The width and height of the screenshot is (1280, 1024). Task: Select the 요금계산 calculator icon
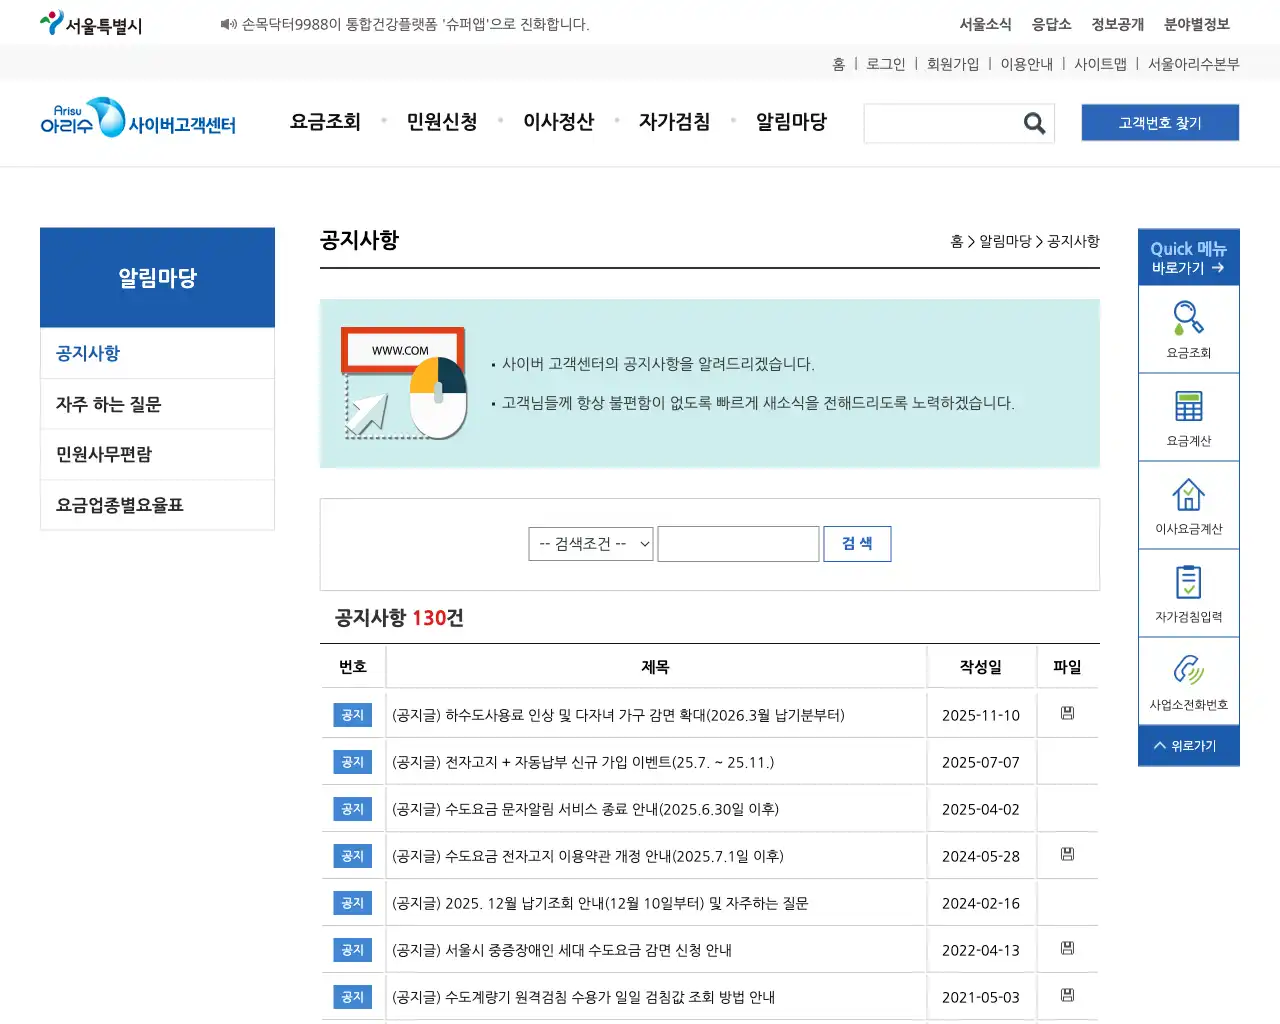[1188, 417]
